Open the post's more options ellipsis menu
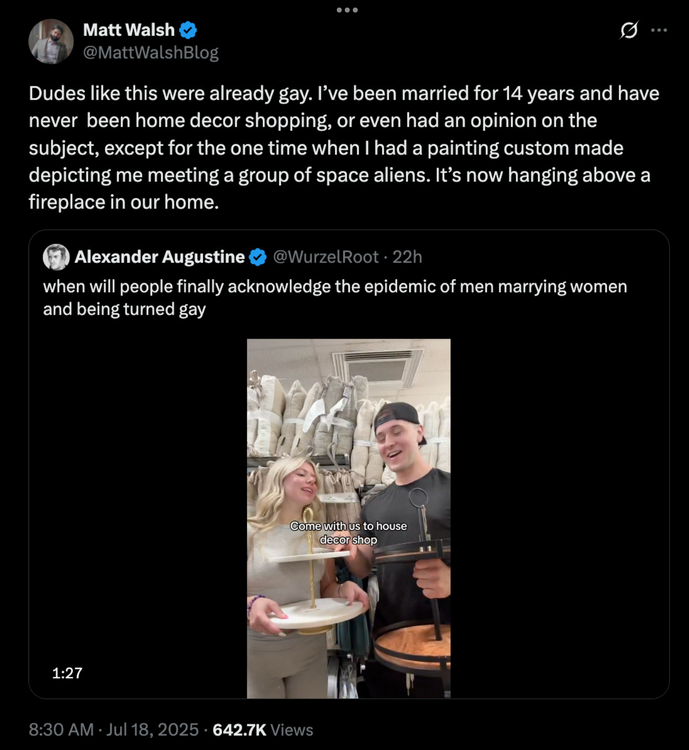This screenshot has width=689, height=750. coord(658,30)
